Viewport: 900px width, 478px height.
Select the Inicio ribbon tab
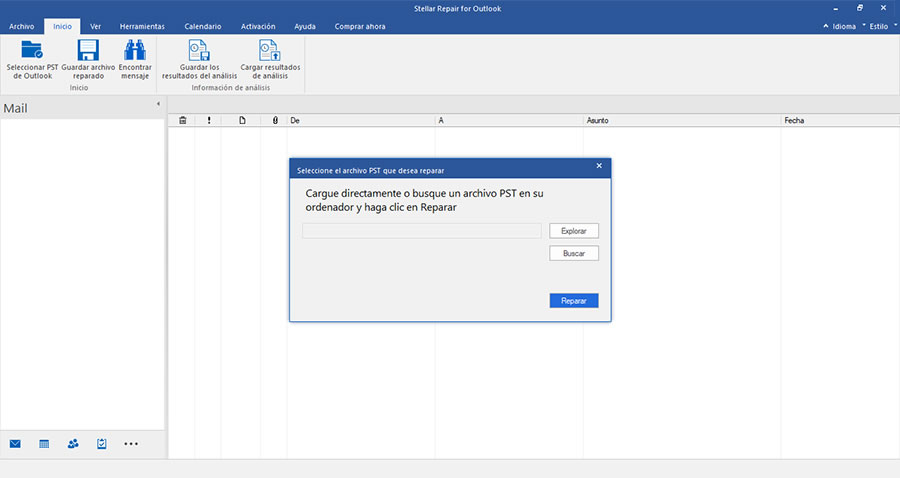63,26
